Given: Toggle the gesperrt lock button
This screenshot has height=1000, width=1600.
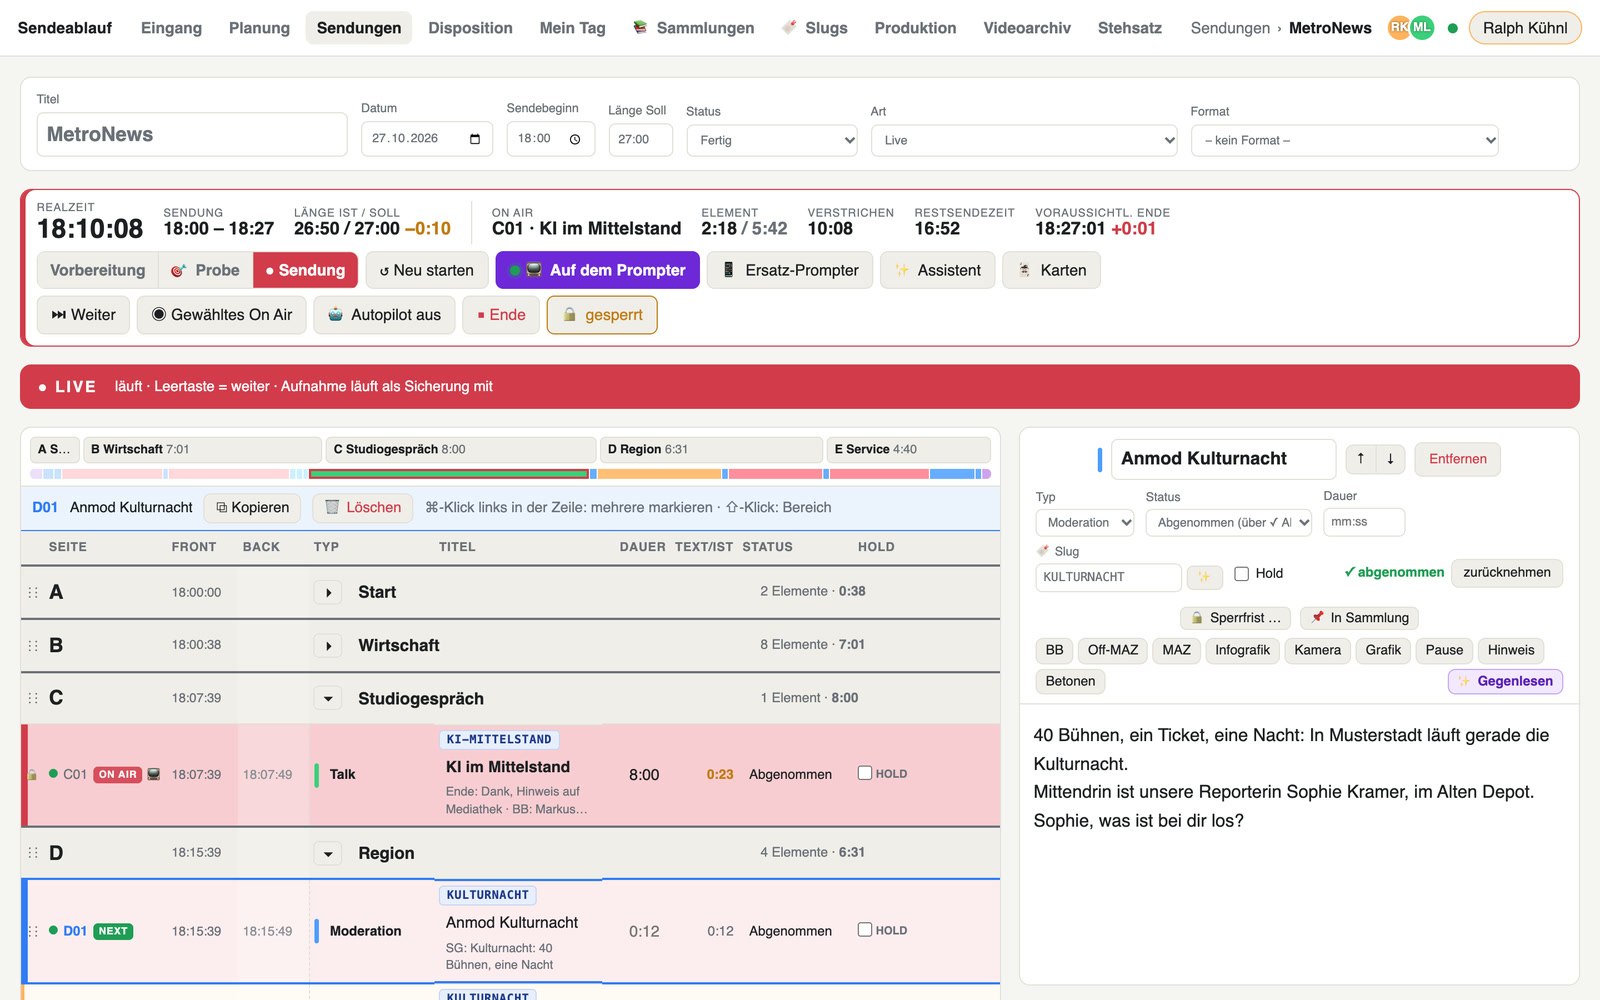Looking at the screenshot, I should click(602, 315).
